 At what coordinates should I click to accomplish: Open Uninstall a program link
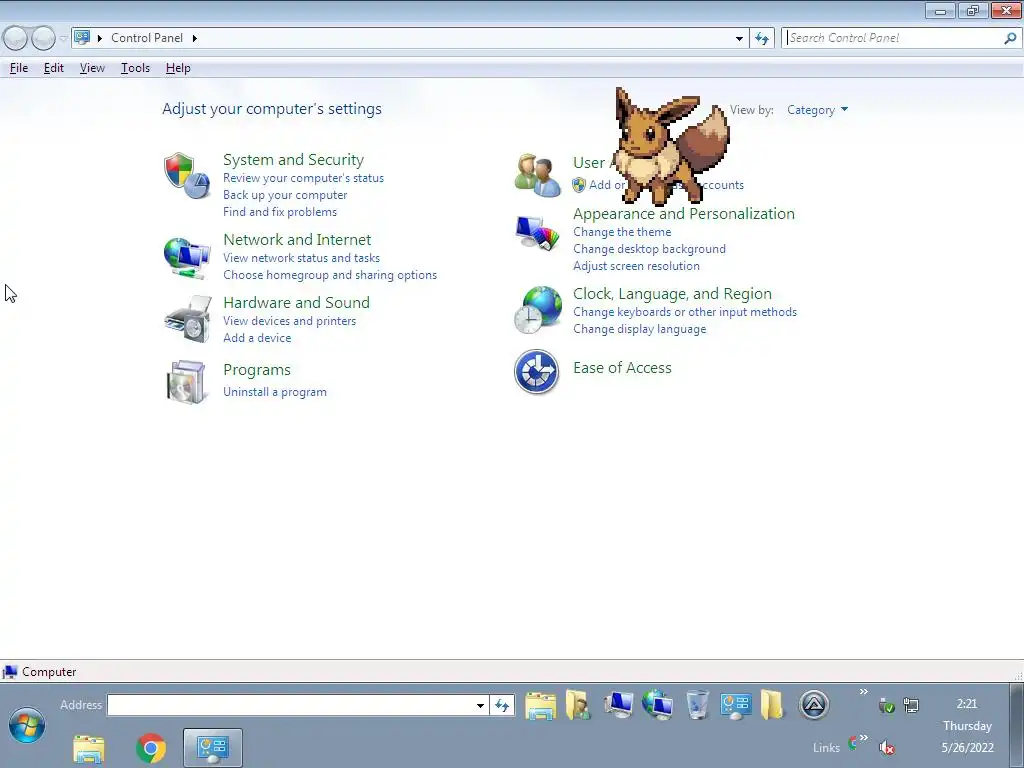275,392
